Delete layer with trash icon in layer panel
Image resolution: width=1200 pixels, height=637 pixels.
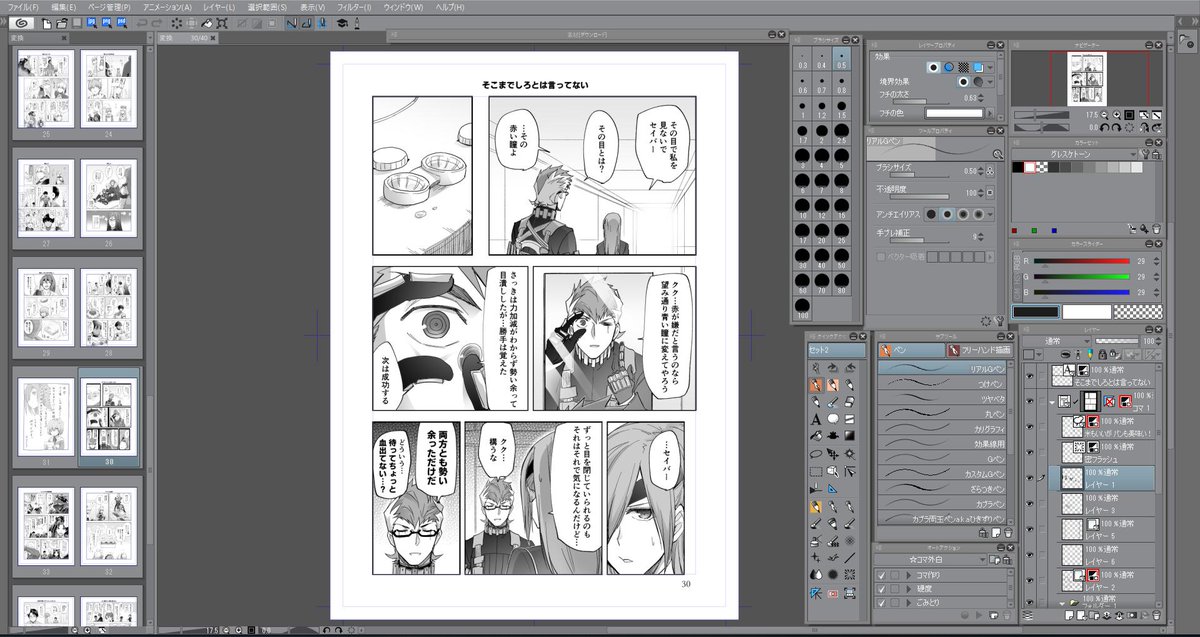1156,613
